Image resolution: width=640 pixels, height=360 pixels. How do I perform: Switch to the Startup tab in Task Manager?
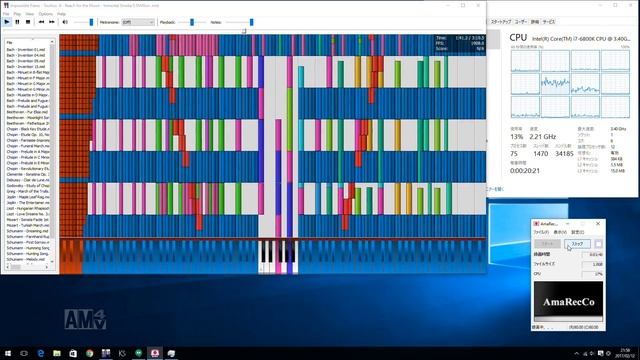pyautogui.click(x=501, y=22)
